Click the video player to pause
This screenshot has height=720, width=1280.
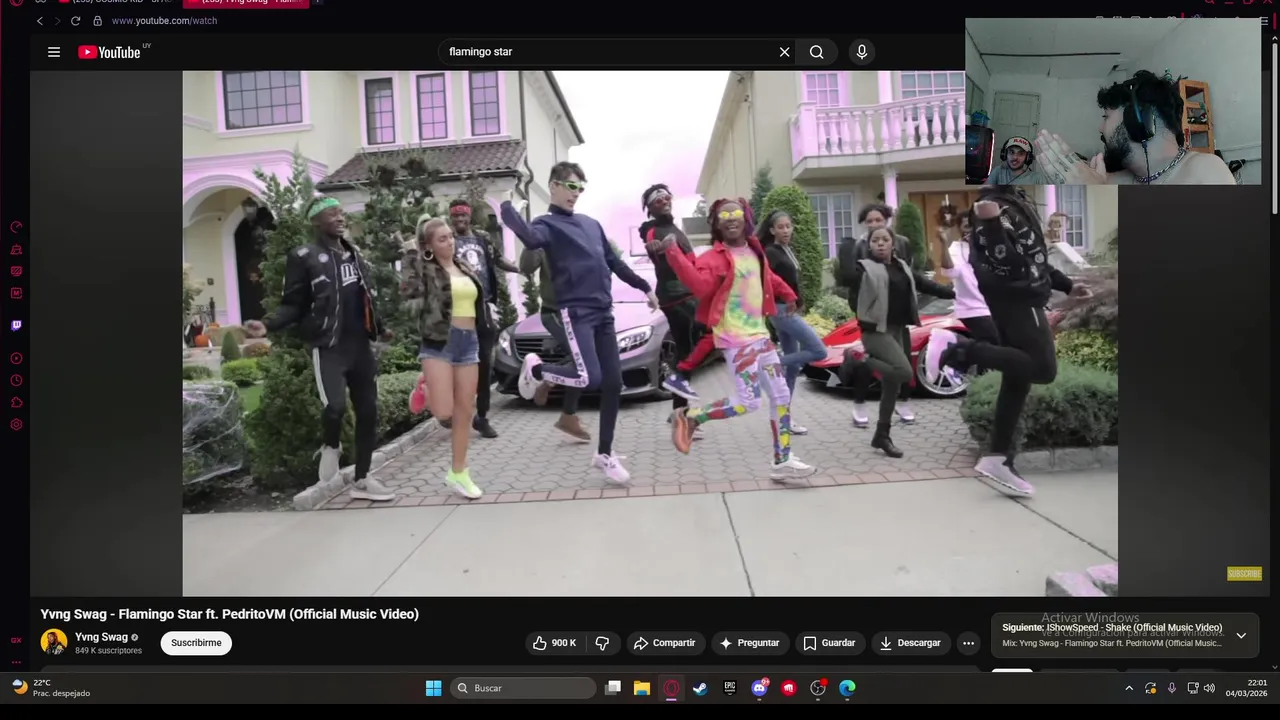coord(650,333)
